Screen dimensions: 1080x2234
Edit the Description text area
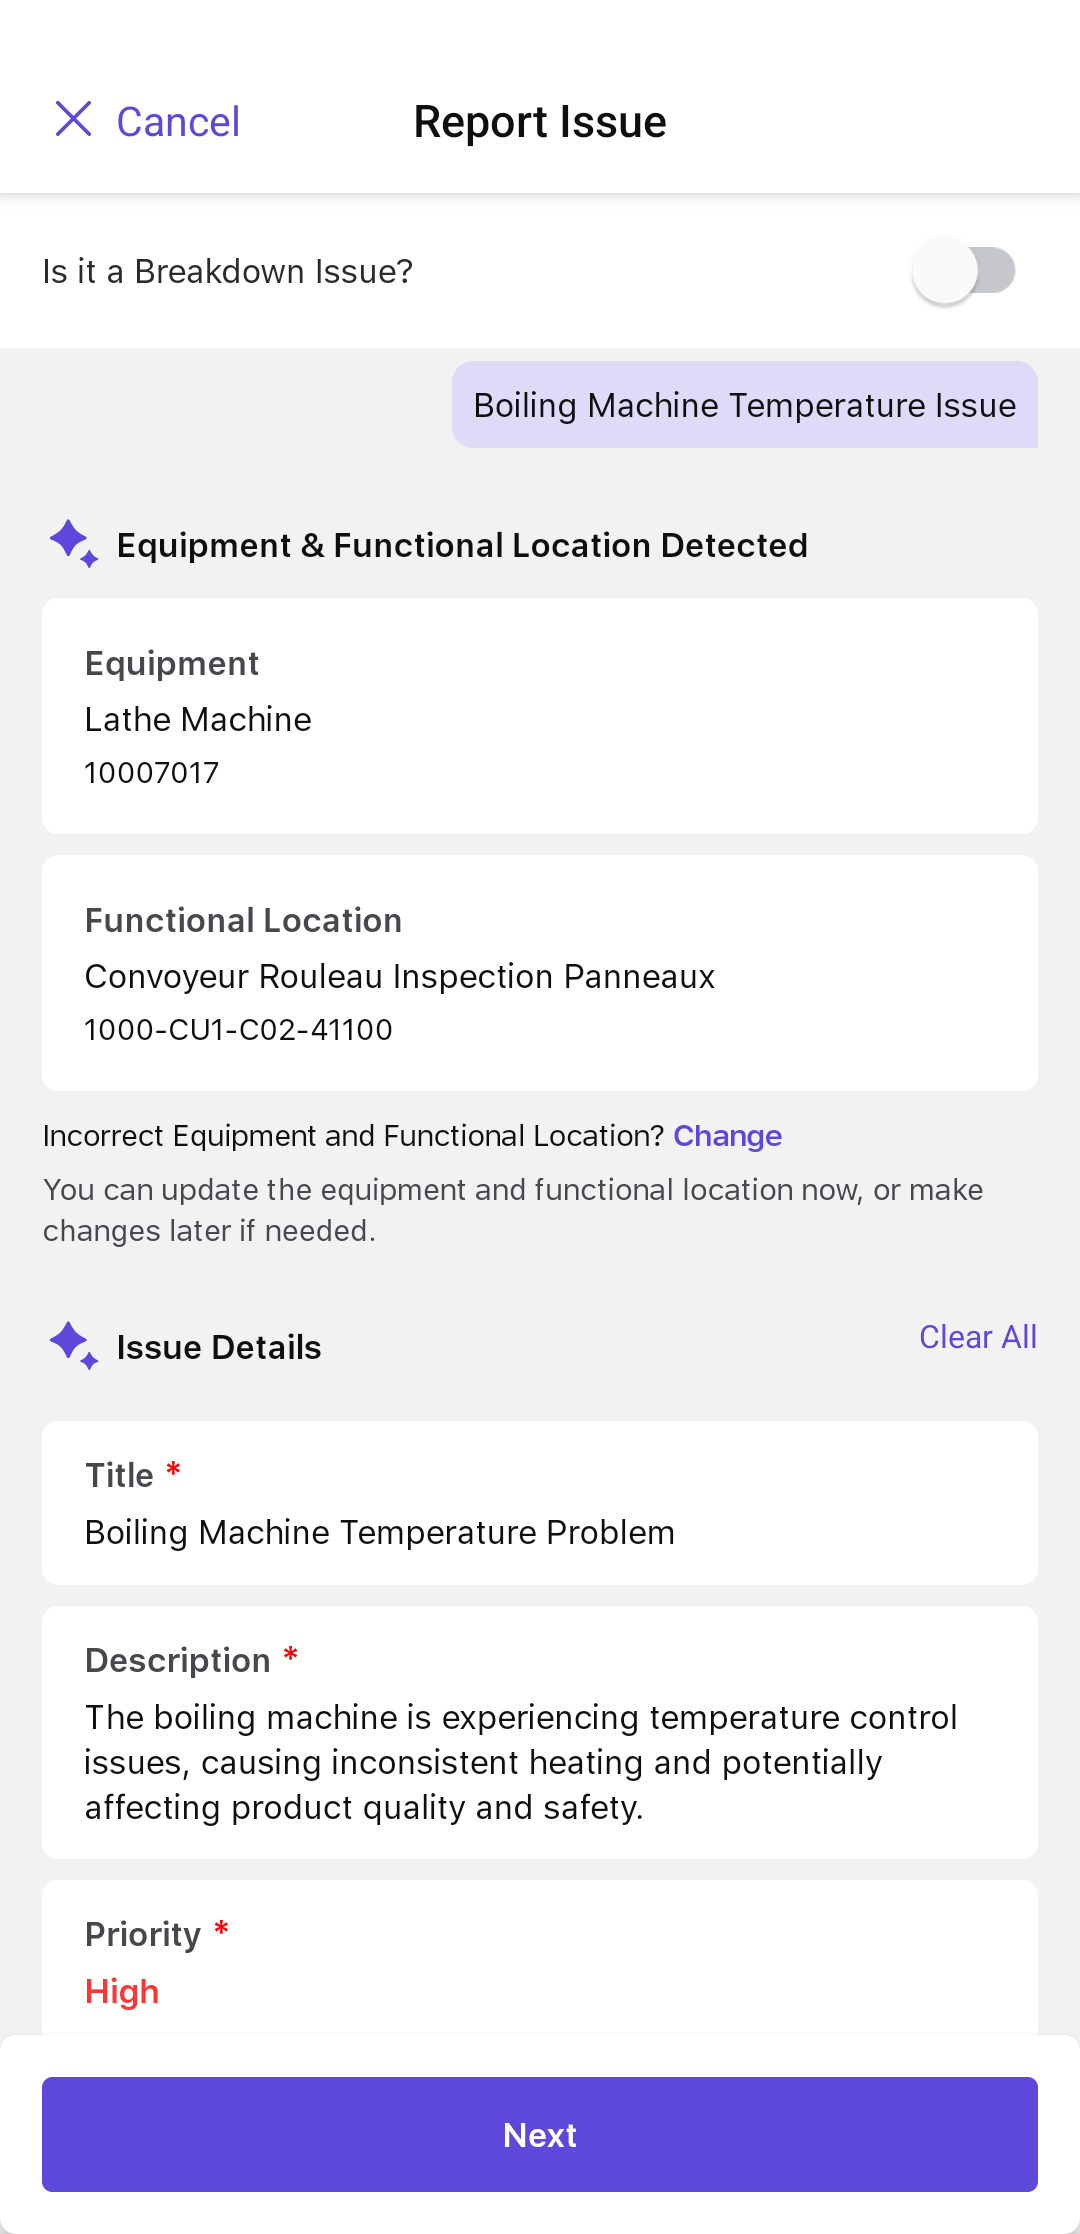(x=540, y=1733)
